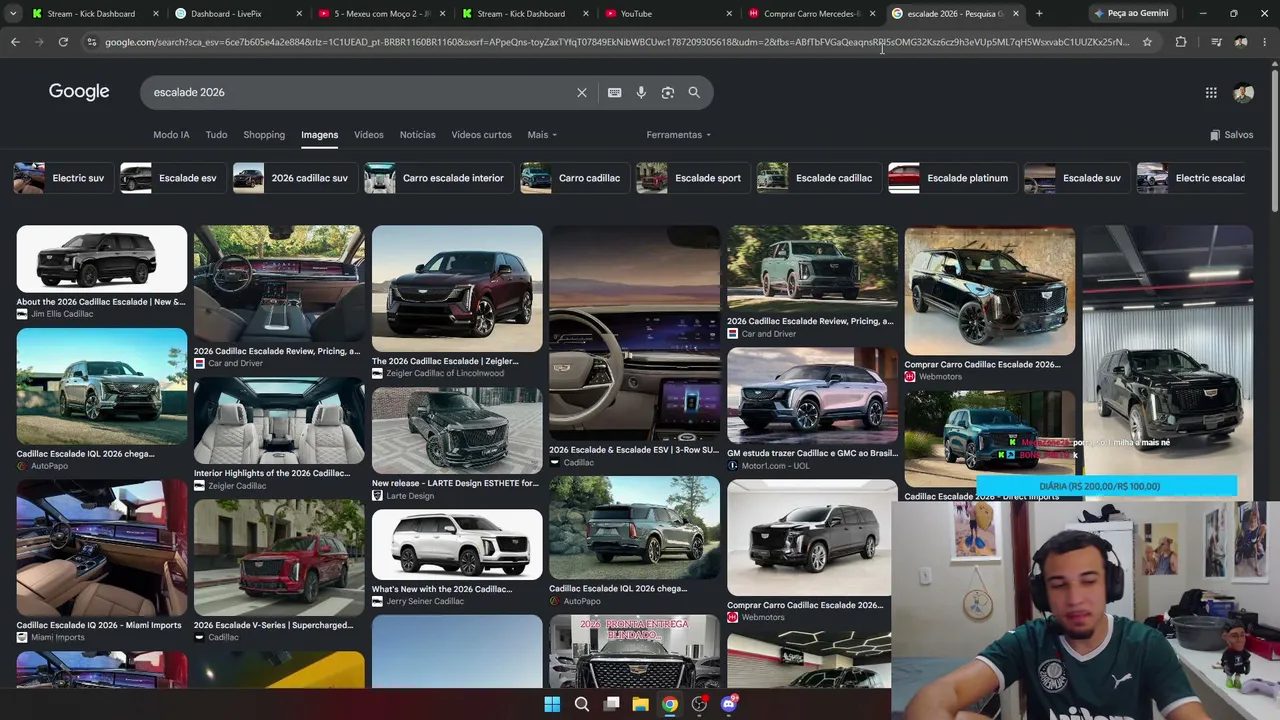Image resolution: width=1280 pixels, height=720 pixels.
Task: Reload the current page
Action: [63, 42]
